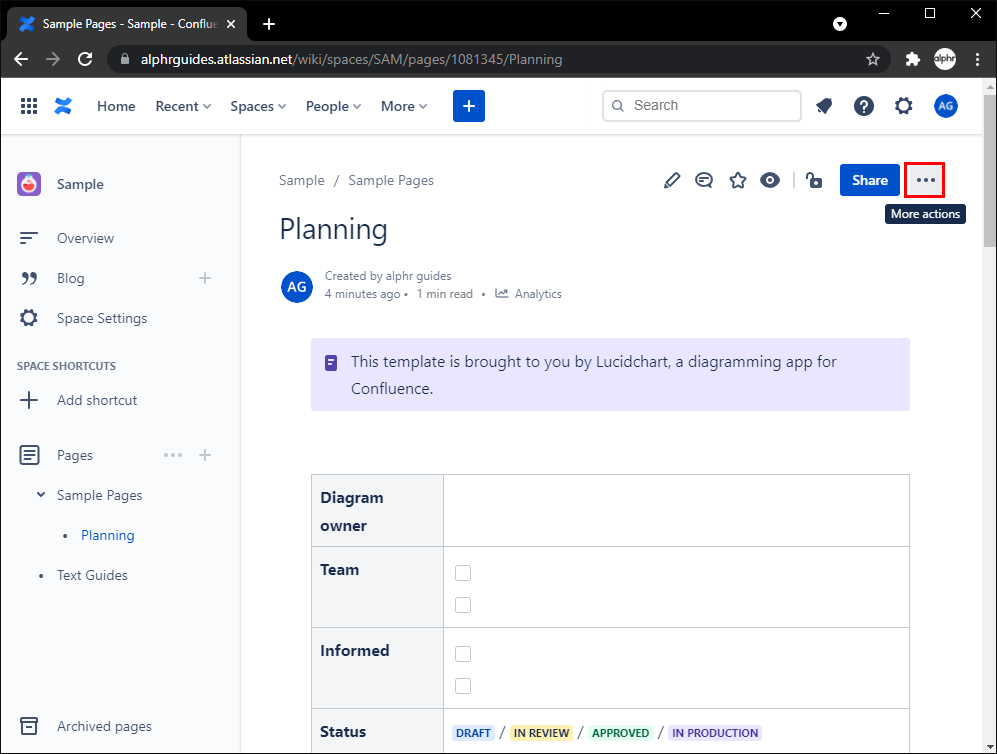Click the Analytics chart icon
Screen dimensions: 997x754
point(502,294)
